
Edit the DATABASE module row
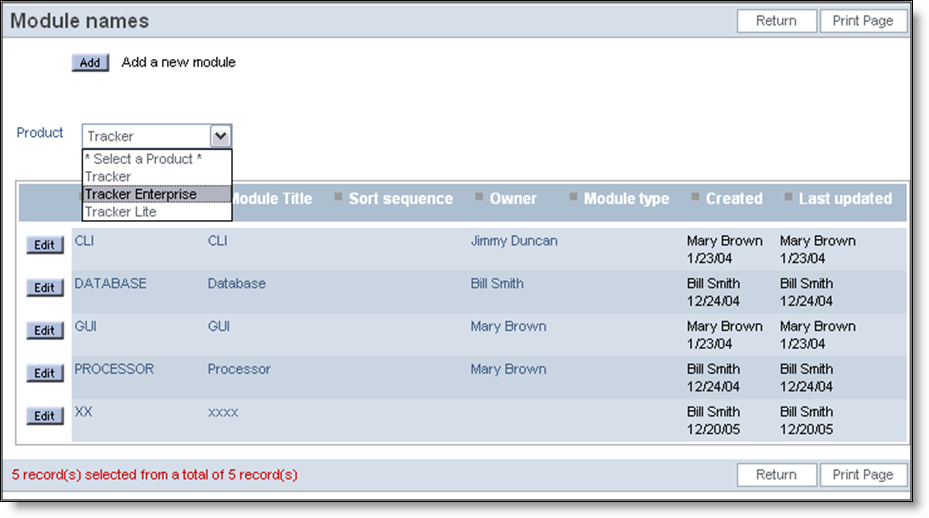click(44, 287)
